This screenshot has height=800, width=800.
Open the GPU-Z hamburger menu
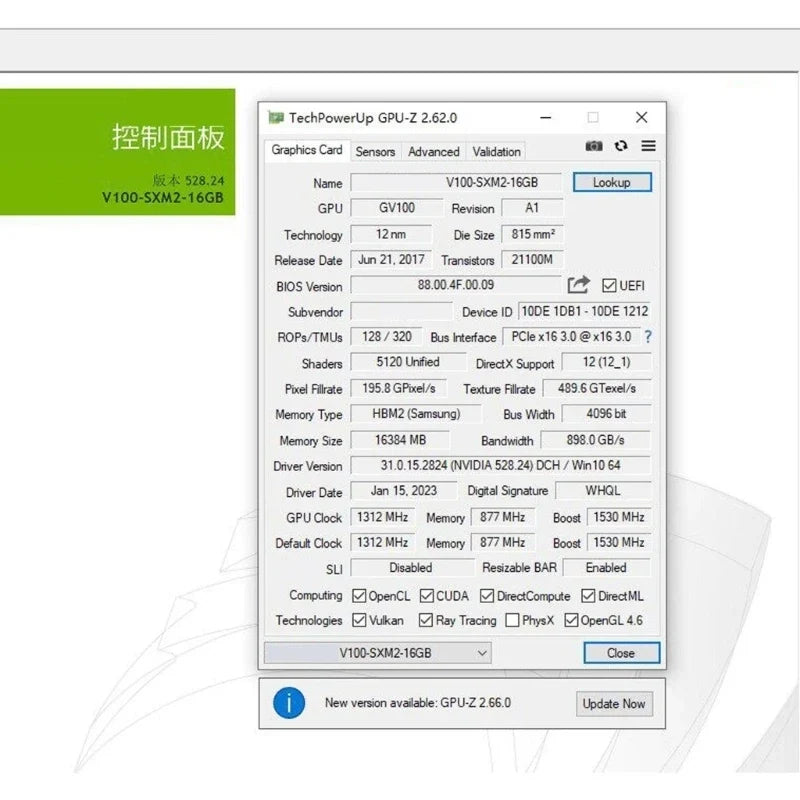point(648,146)
